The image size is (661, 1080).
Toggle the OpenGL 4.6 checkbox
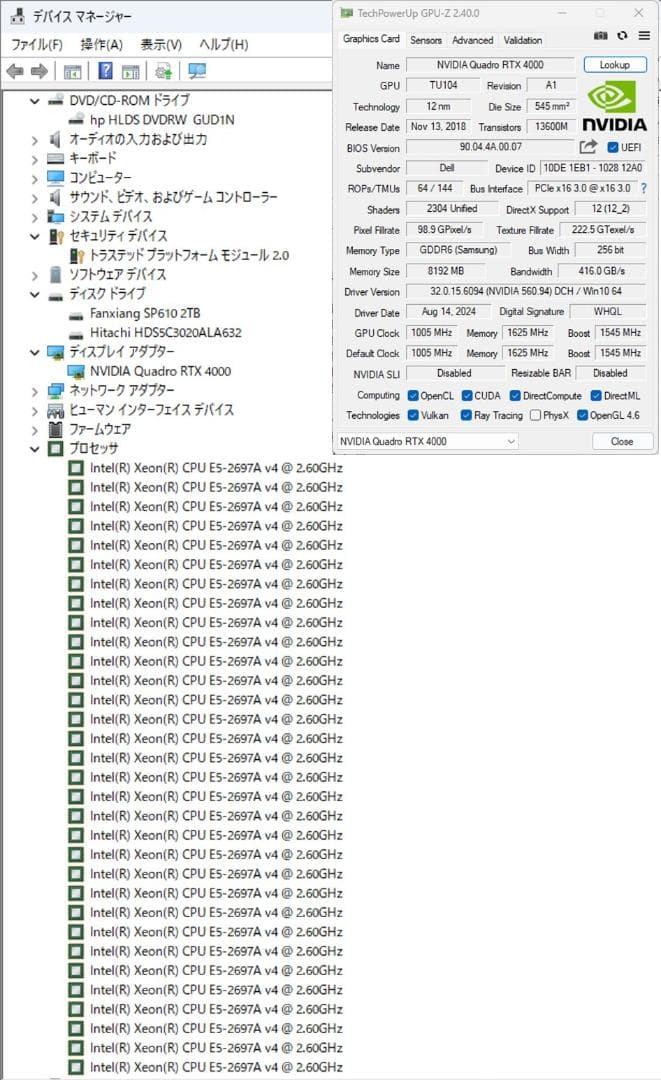click(583, 415)
